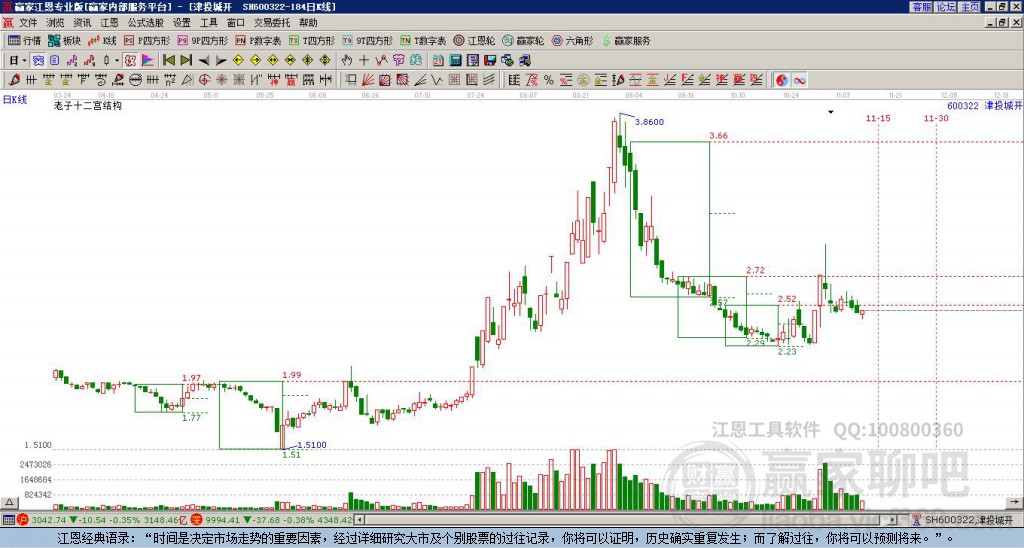The width and height of the screenshot is (1024, 548).
Task: Click the 3.8600 peak price label
Action: pyautogui.click(x=649, y=122)
